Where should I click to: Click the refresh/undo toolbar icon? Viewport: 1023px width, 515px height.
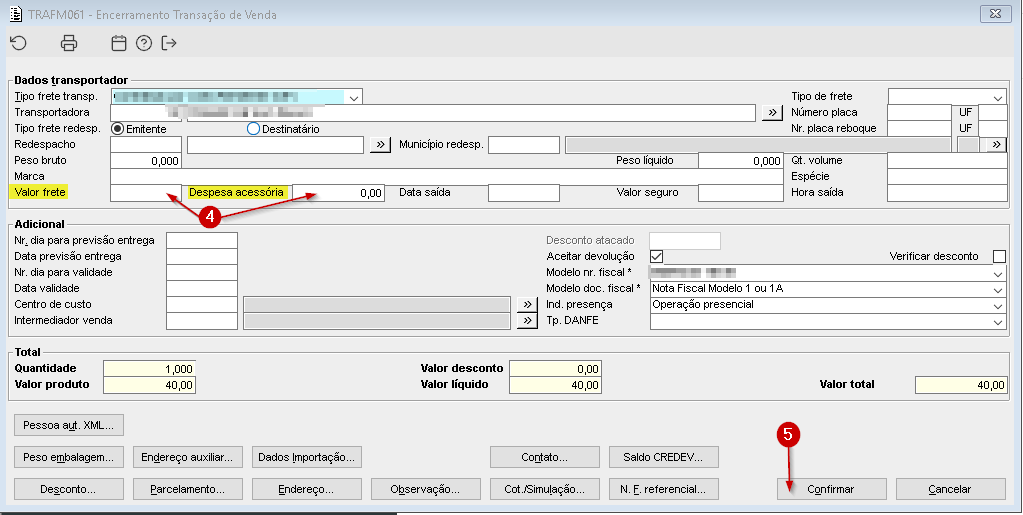pyautogui.click(x=18, y=43)
